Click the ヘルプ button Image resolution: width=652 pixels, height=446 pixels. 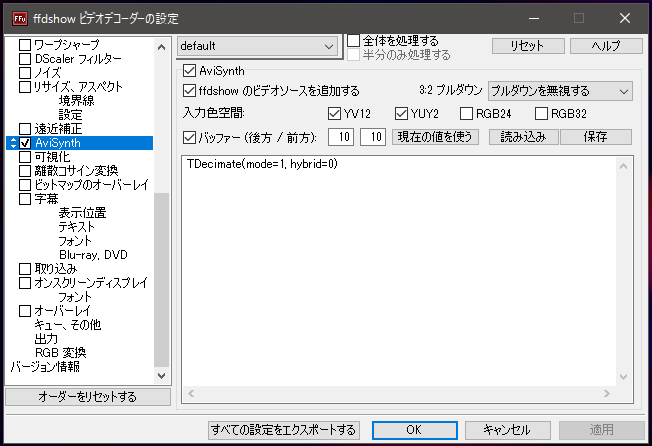(x=606, y=46)
